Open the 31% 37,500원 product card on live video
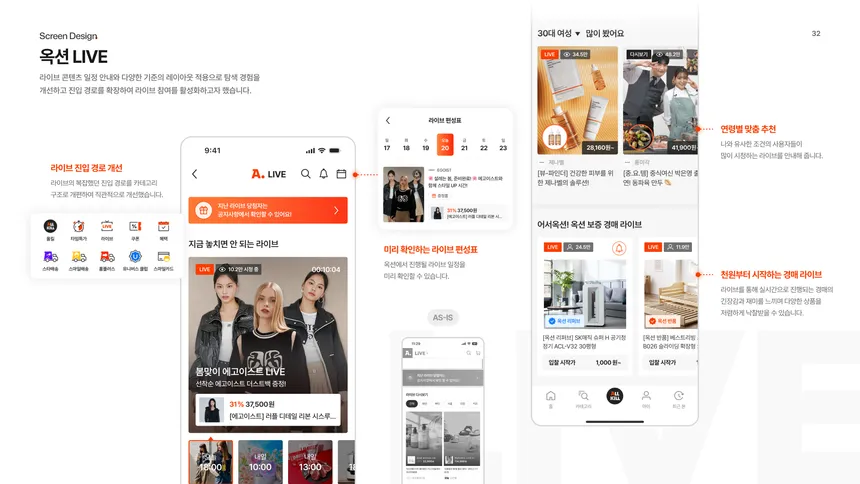The width and height of the screenshot is (860, 484). (268, 410)
